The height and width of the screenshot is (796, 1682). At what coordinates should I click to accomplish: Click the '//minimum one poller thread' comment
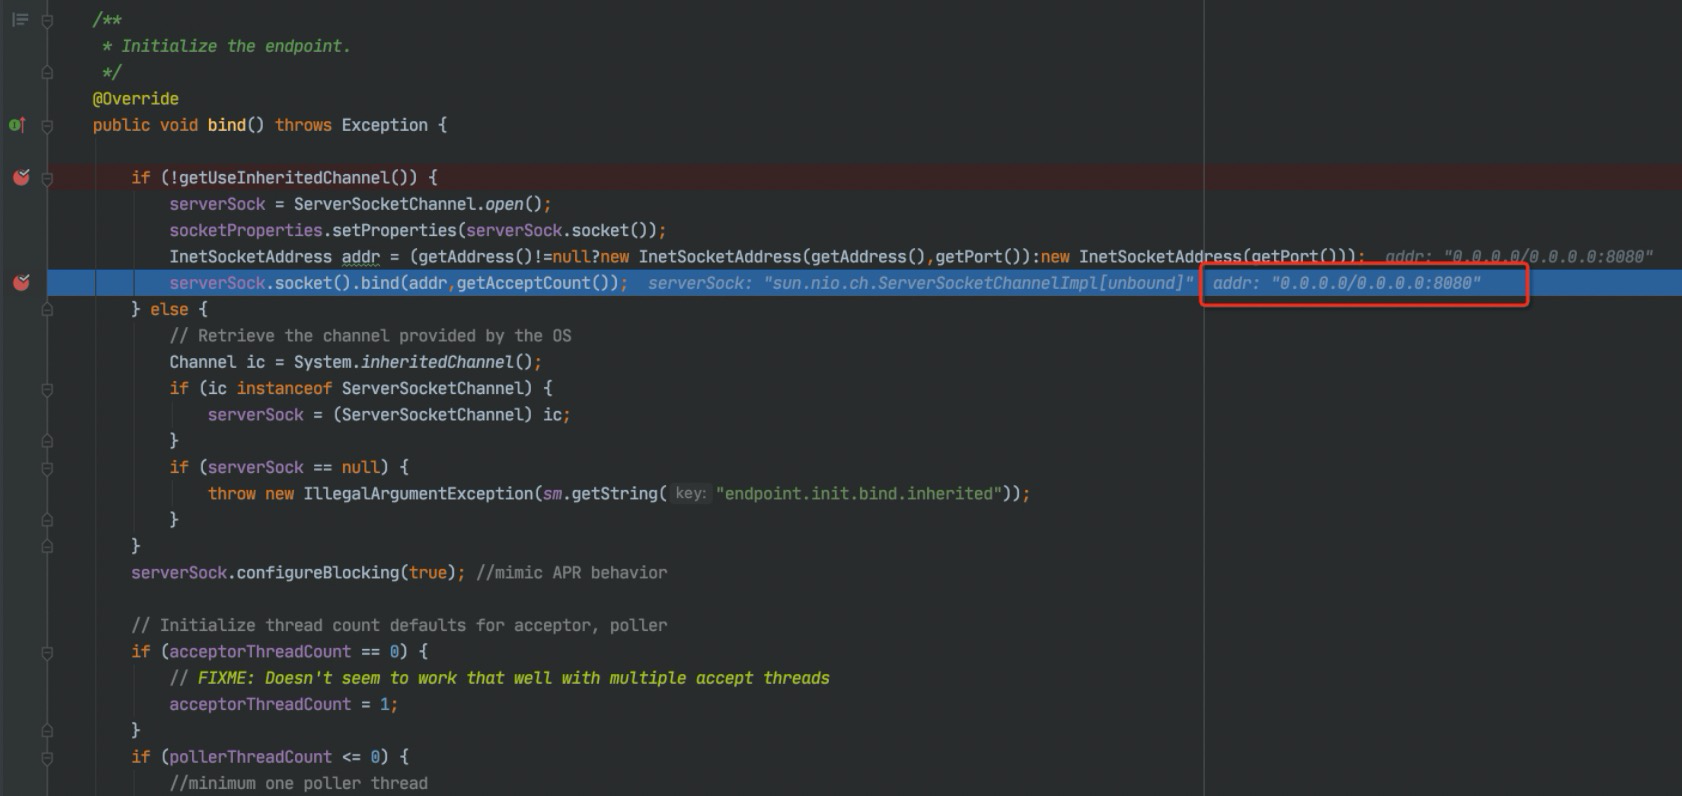click(298, 784)
